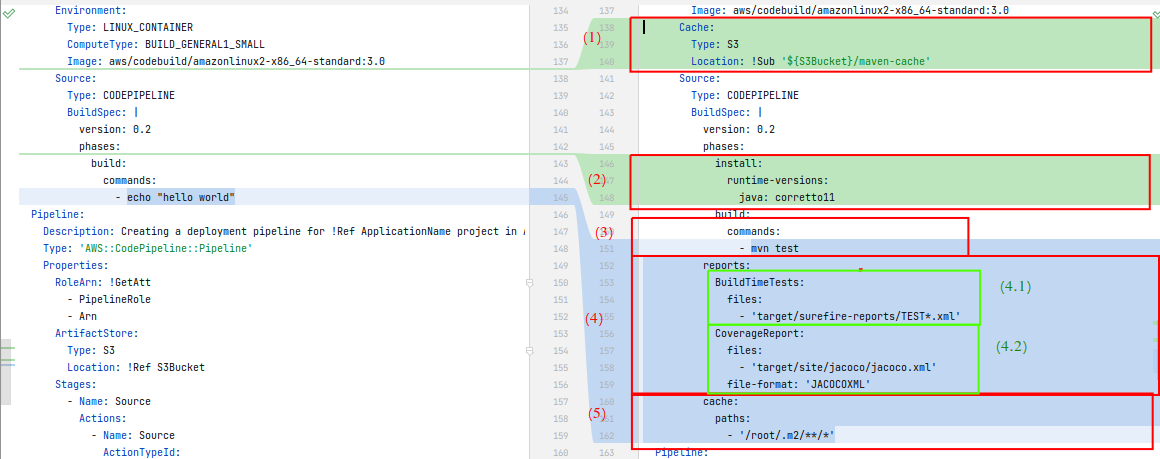The width and height of the screenshot is (1160, 459).
Task: Toggle the fold marker beside ArtifactStore Type line
Action: coord(531,351)
